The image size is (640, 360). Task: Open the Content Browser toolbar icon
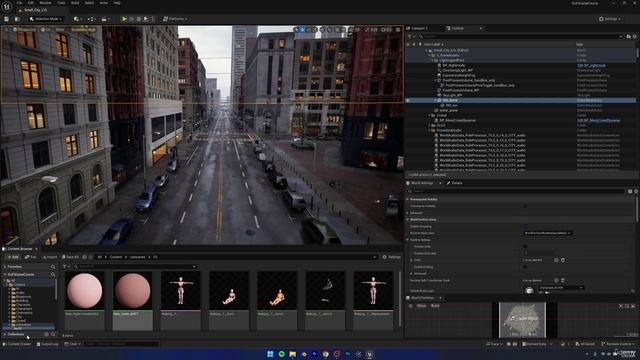17,19
